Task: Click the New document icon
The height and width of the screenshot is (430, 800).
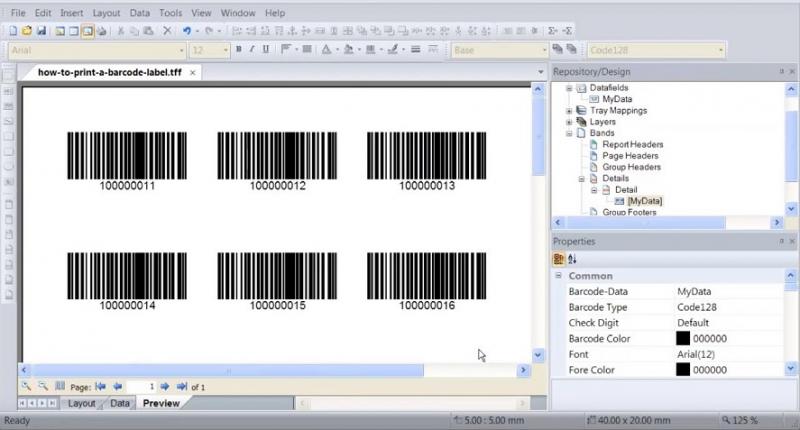Action: 13,31
